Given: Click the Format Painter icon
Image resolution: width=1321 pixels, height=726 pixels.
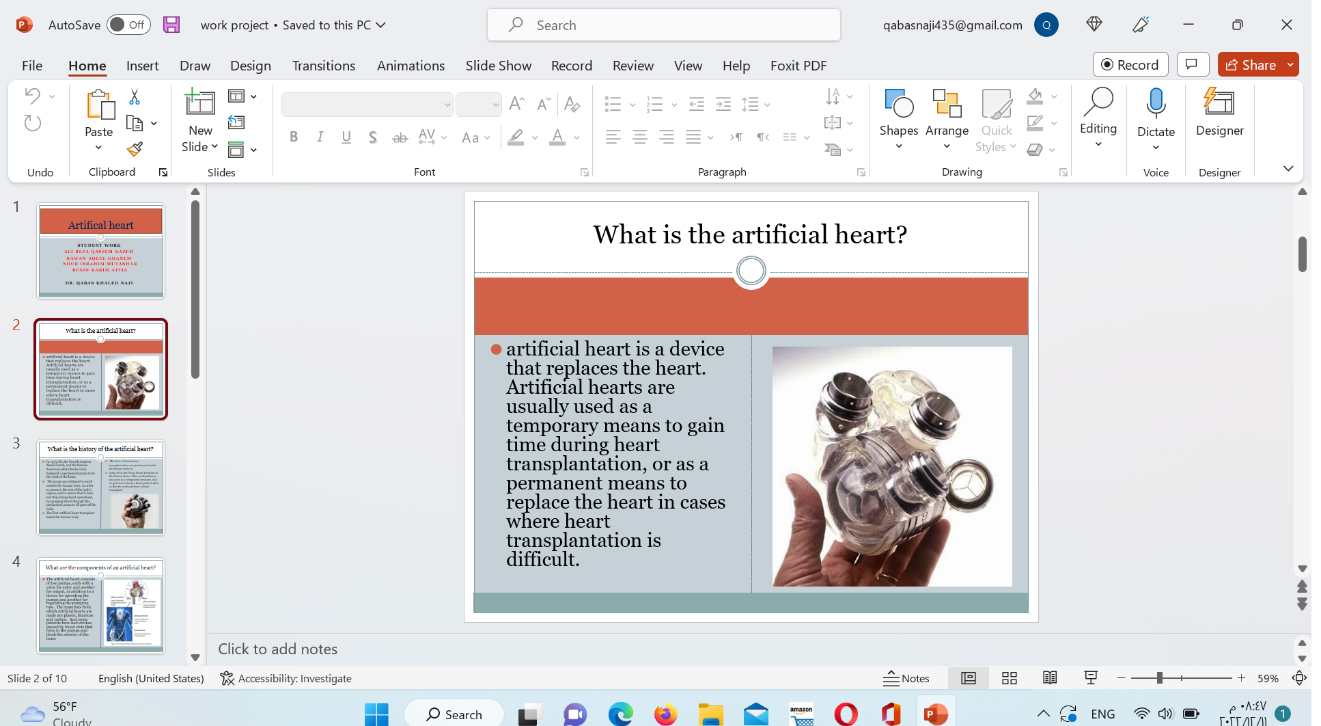Looking at the screenshot, I should (x=134, y=149).
